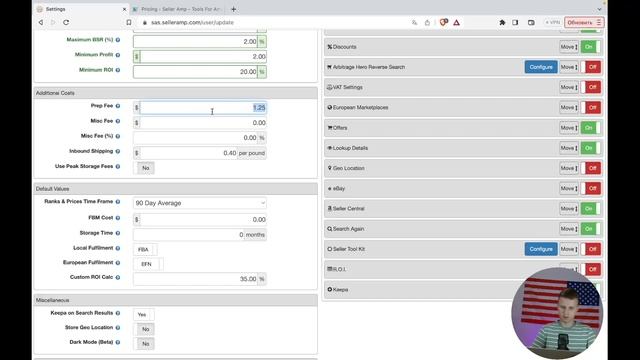Close the Settings browser tab
The image size is (640, 360).
124,9
